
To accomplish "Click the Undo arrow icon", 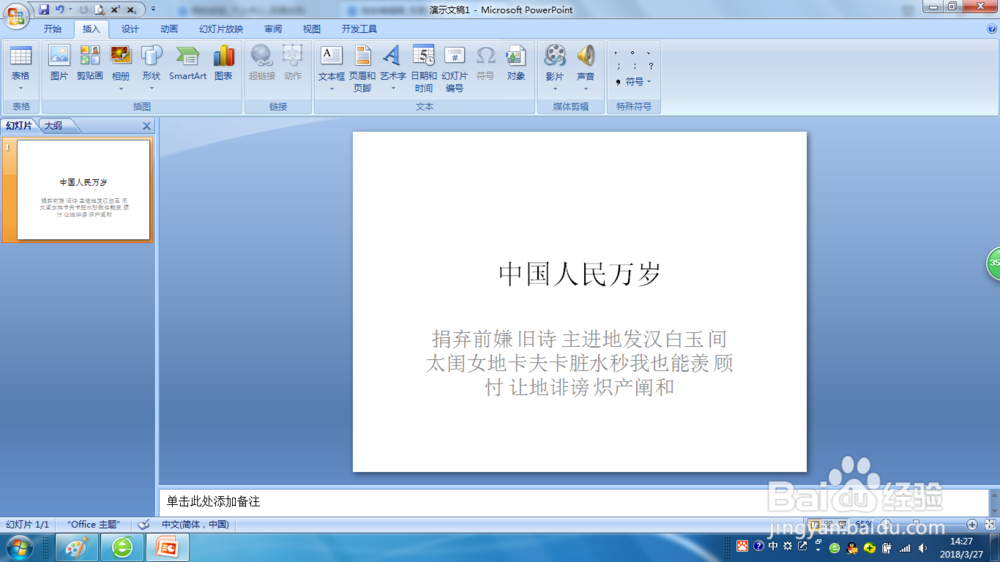I will [59, 10].
